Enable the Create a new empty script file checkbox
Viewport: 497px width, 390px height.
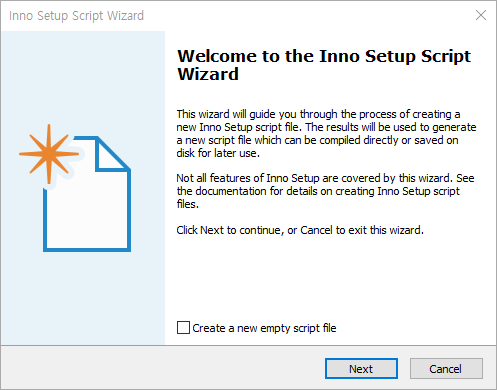(183, 328)
